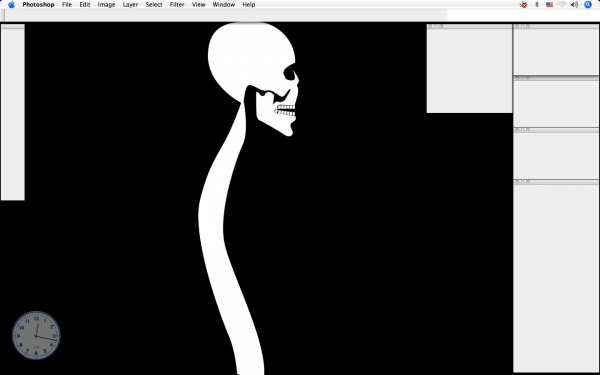Viewport: 600px width, 375px height.
Task: Open Spotlight search
Action: (x=588, y=5)
